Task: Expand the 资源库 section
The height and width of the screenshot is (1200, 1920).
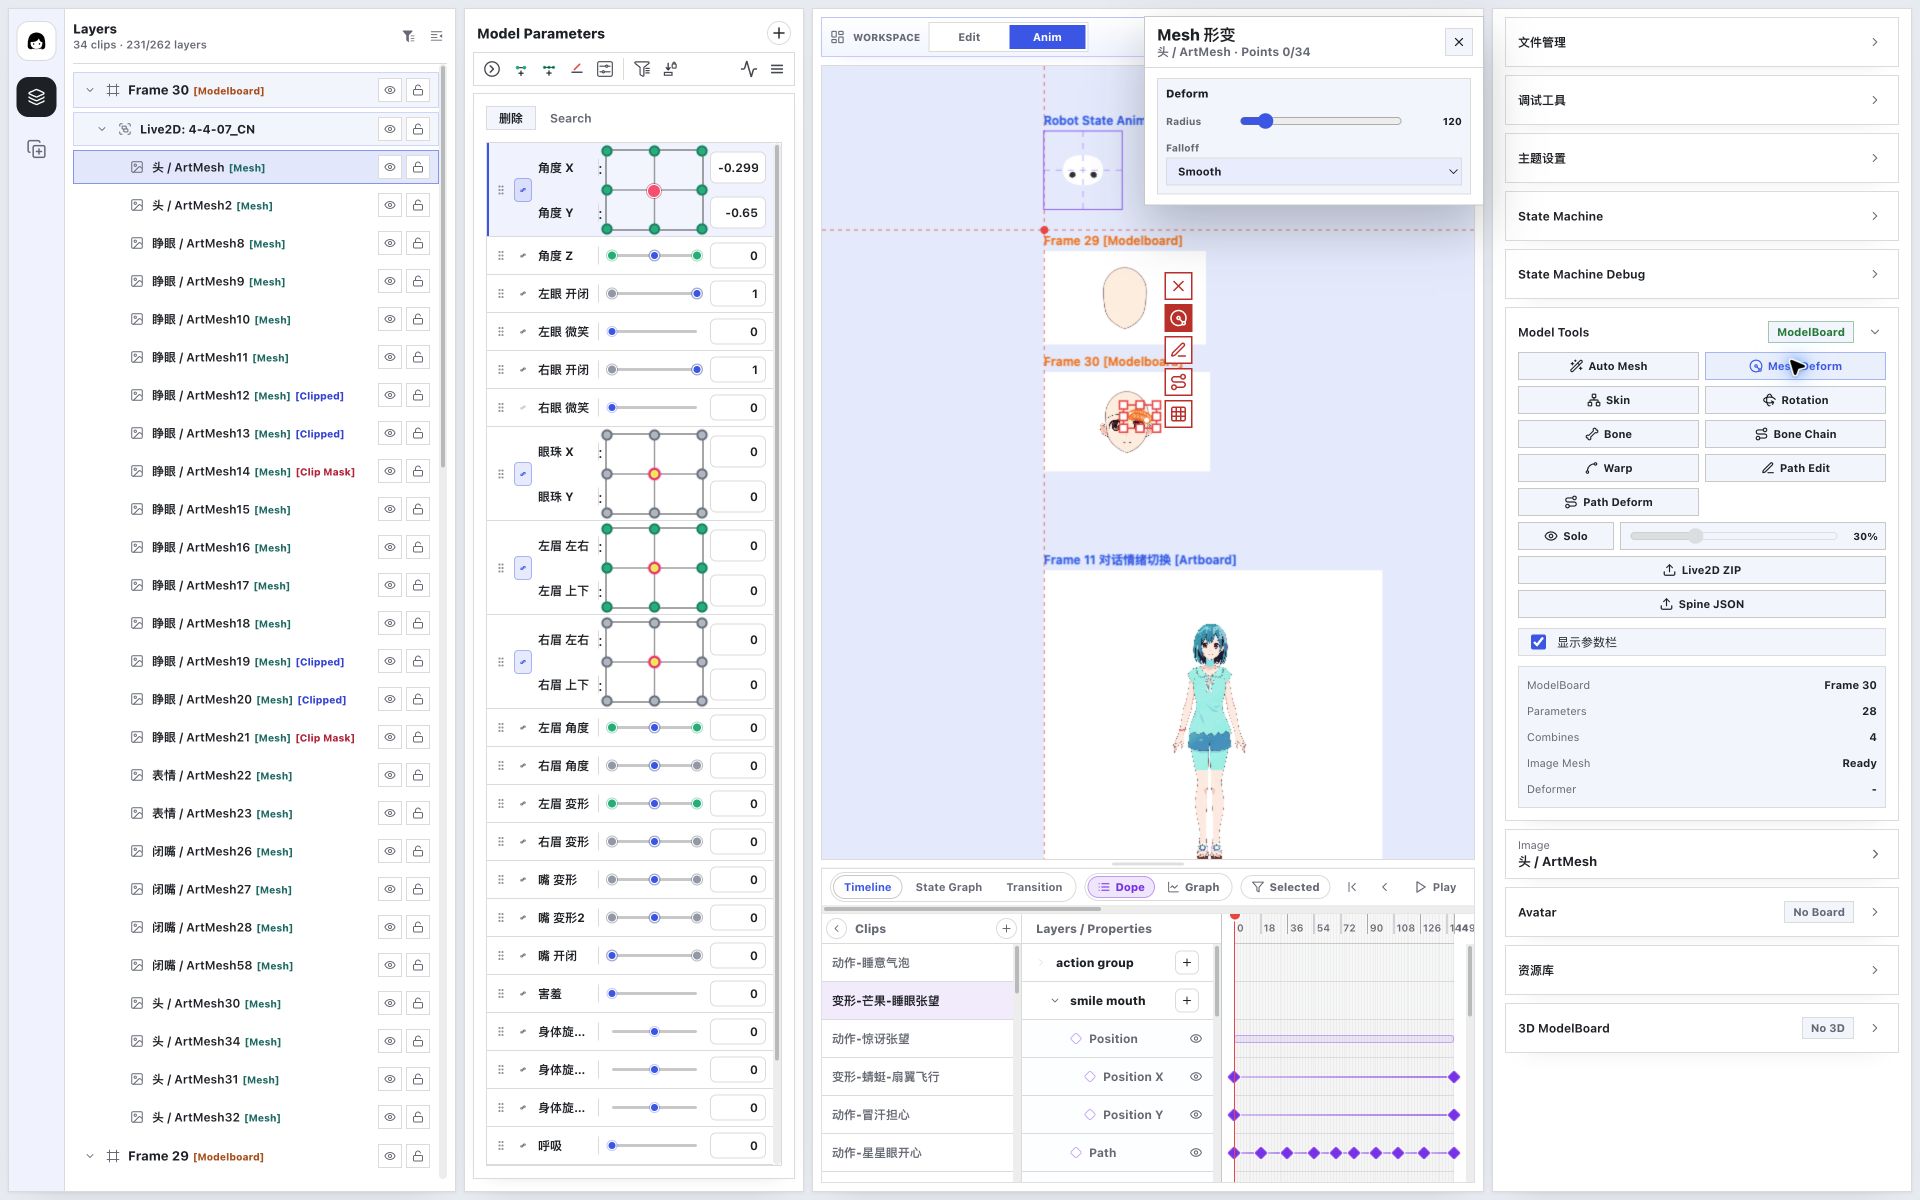Action: coord(1701,970)
